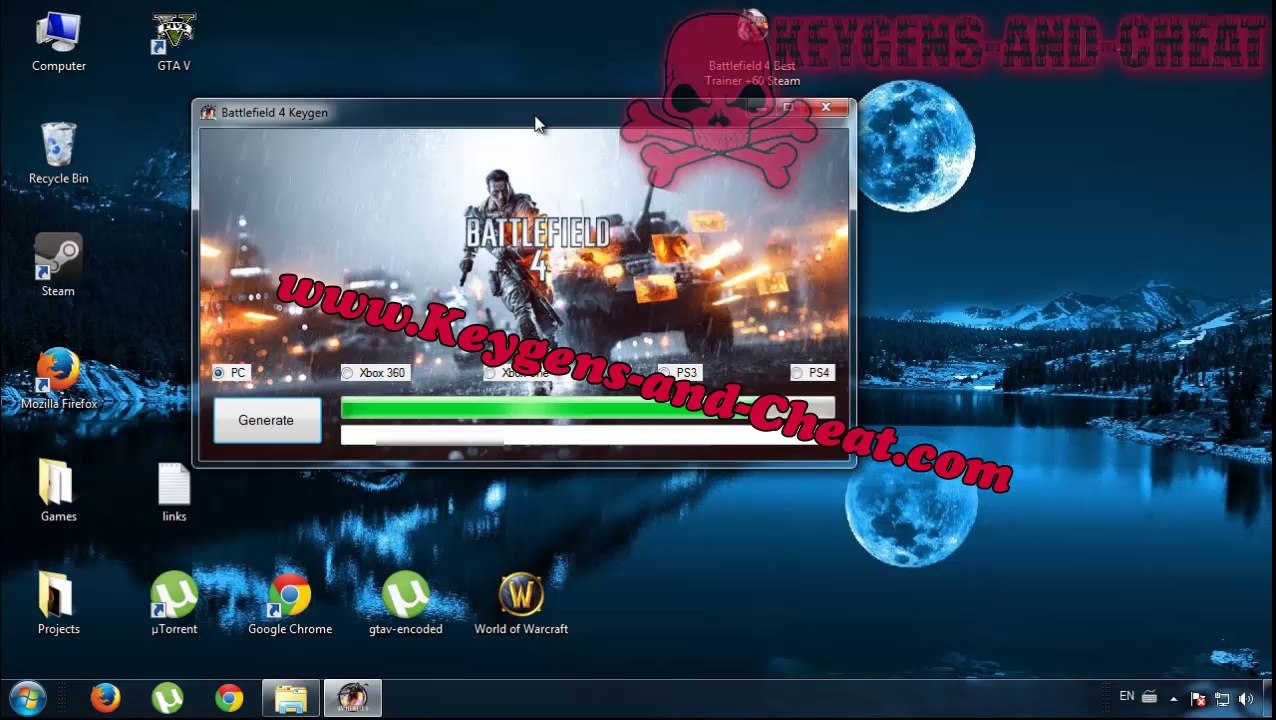This screenshot has height=720, width=1276.
Task: Click the generated key text field
Action: (587, 435)
